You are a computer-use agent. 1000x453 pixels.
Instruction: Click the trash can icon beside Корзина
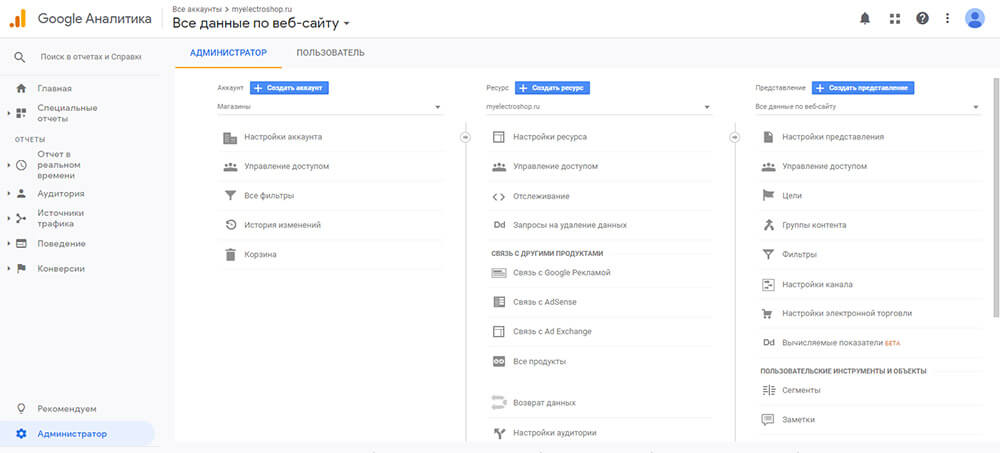[230, 255]
